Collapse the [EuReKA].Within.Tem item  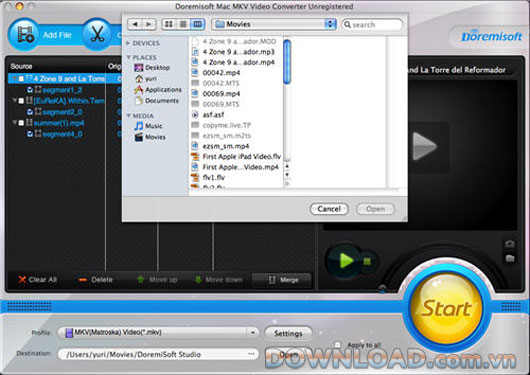(x=15, y=100)
